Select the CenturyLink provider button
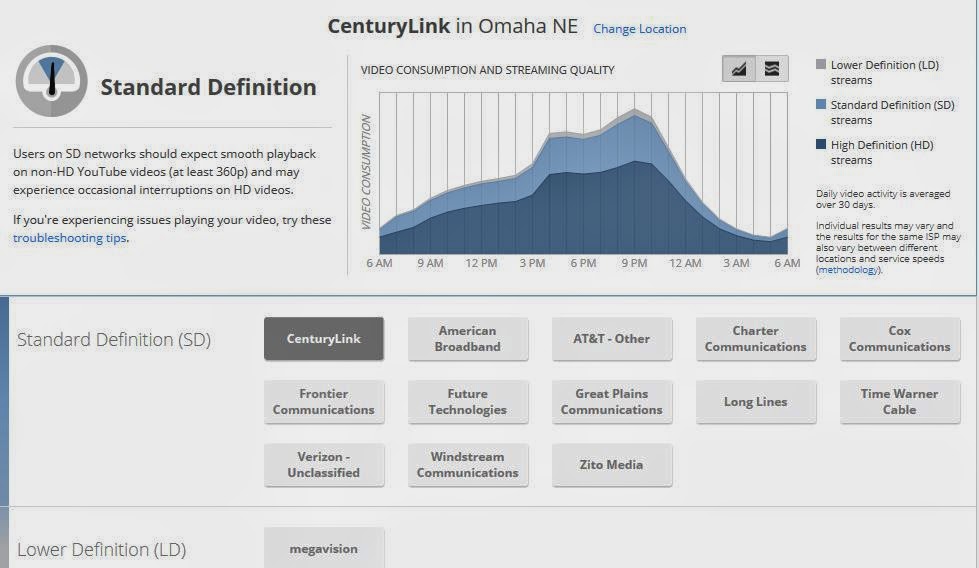 coord(323,338)
